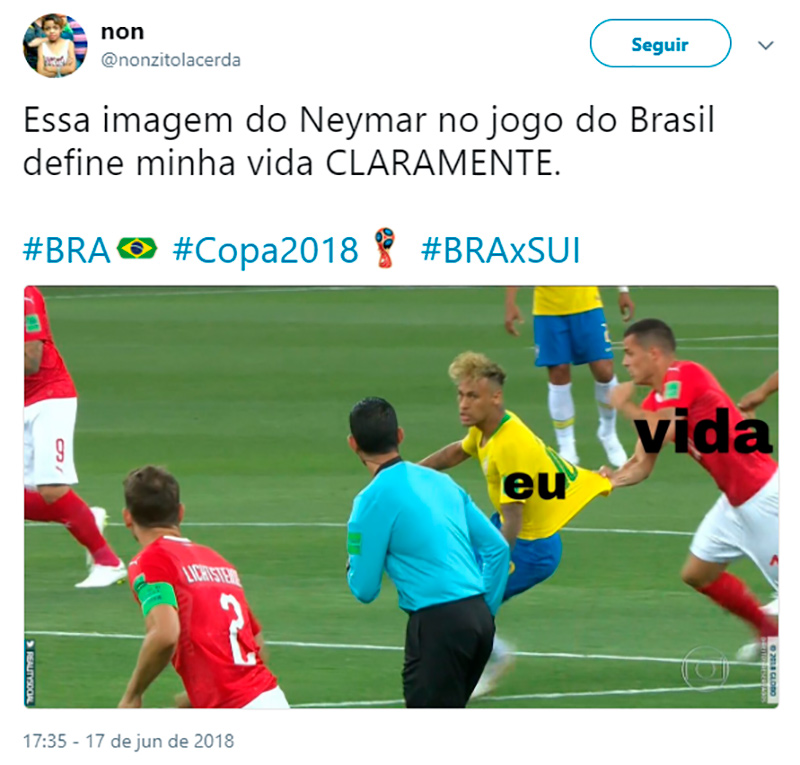Open the #BRAxSUI hashtag
The height and width of the screenshot is (765, 800).
[x=501, y=251]
